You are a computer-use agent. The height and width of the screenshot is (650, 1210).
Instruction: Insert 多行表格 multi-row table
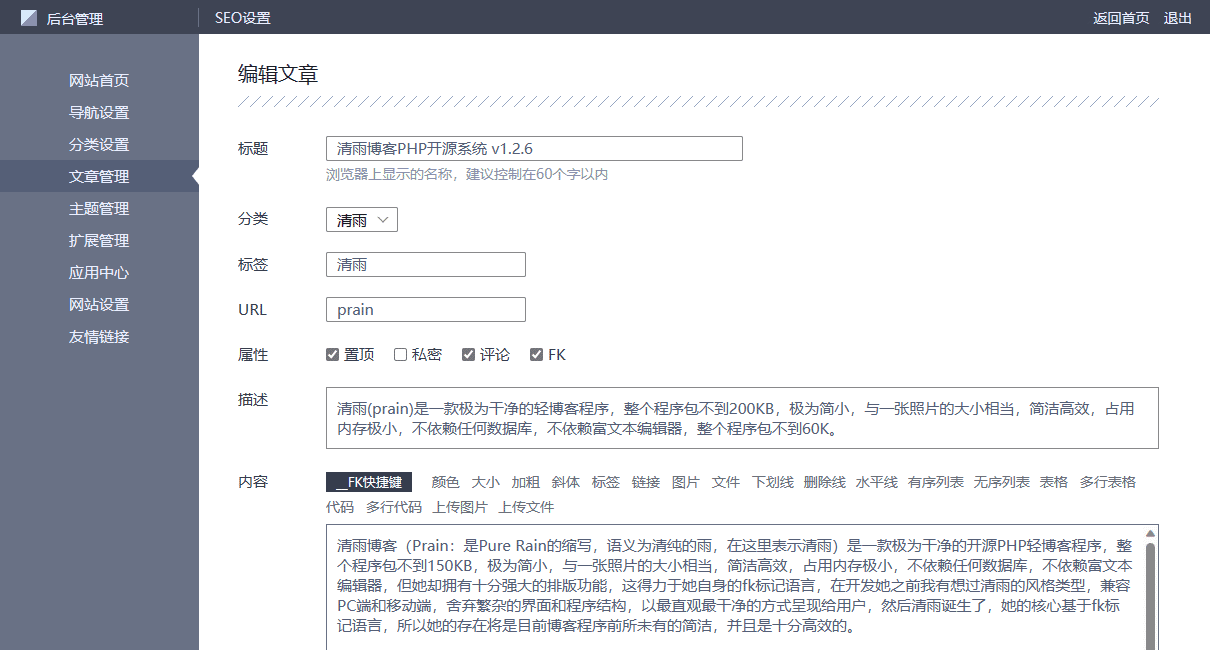[x=1108, y=482]
